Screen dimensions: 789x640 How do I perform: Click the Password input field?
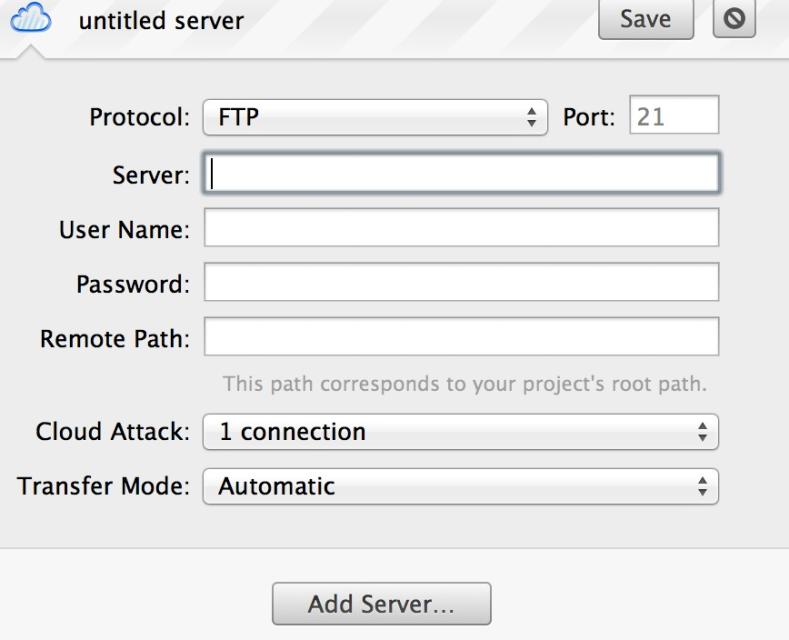pyautogui.click(x=461, y=282)
